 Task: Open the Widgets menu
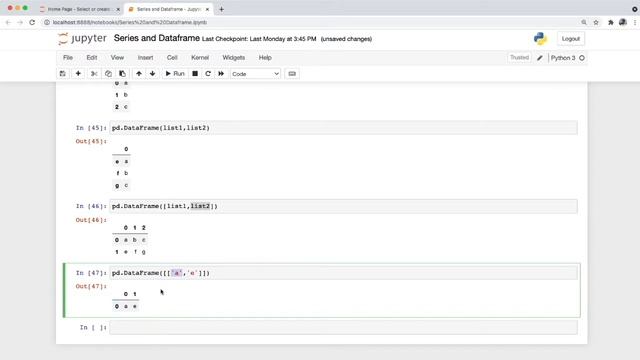[233, 58]
